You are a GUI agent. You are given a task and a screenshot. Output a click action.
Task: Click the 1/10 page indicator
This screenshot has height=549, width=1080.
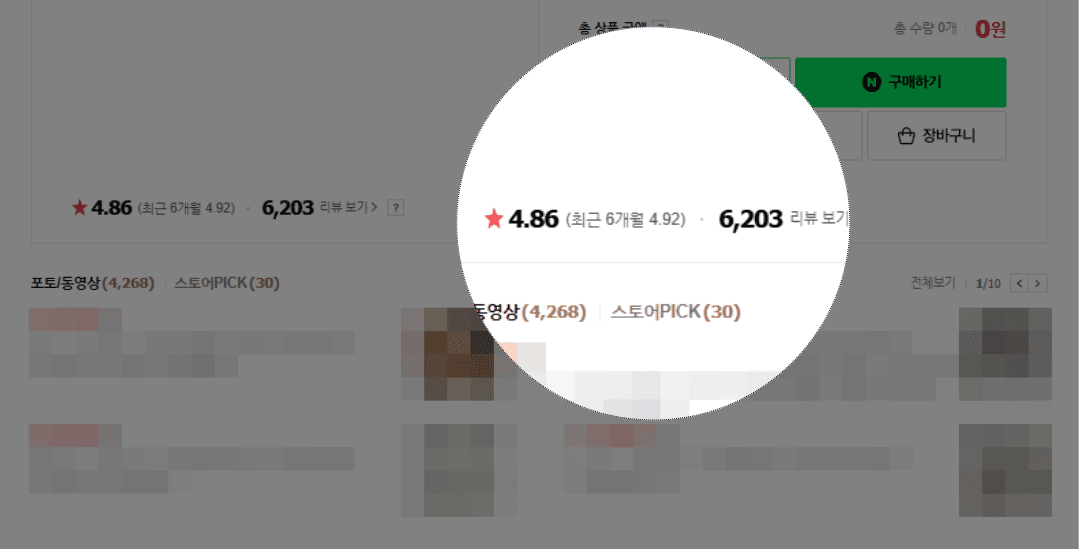[x=988, y=283]
